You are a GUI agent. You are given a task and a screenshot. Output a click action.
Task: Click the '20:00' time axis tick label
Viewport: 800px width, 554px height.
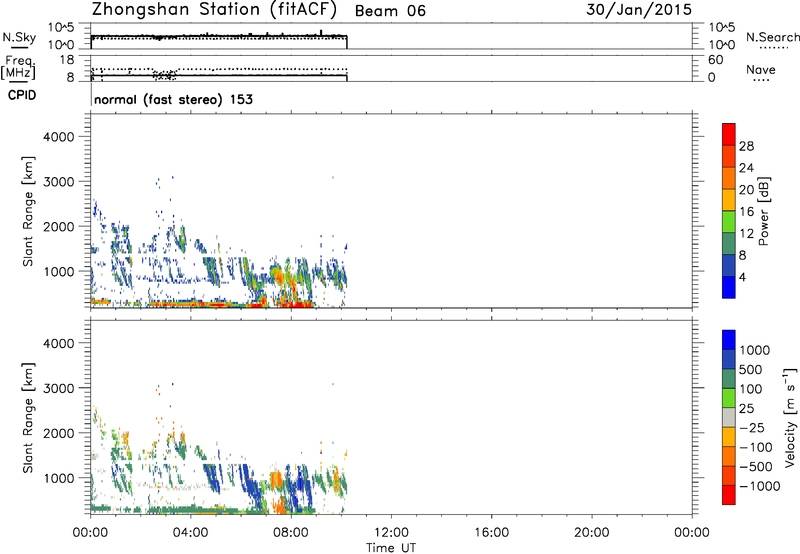pyautogui.click(x=591, y=533)
